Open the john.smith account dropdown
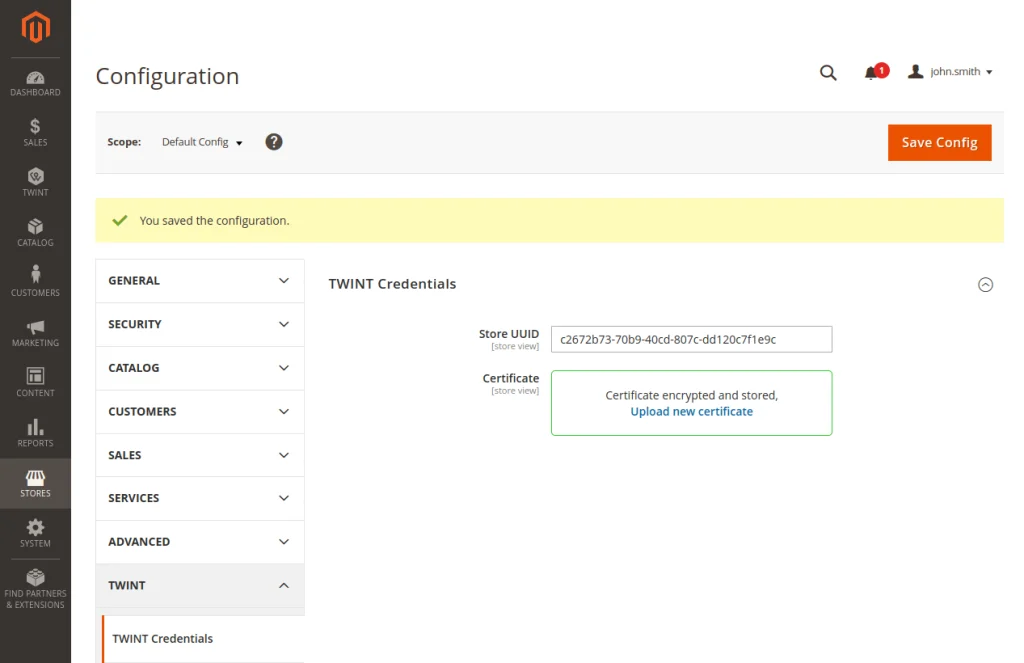This screenshot has width=1024, height=663. tap(950, 72)
